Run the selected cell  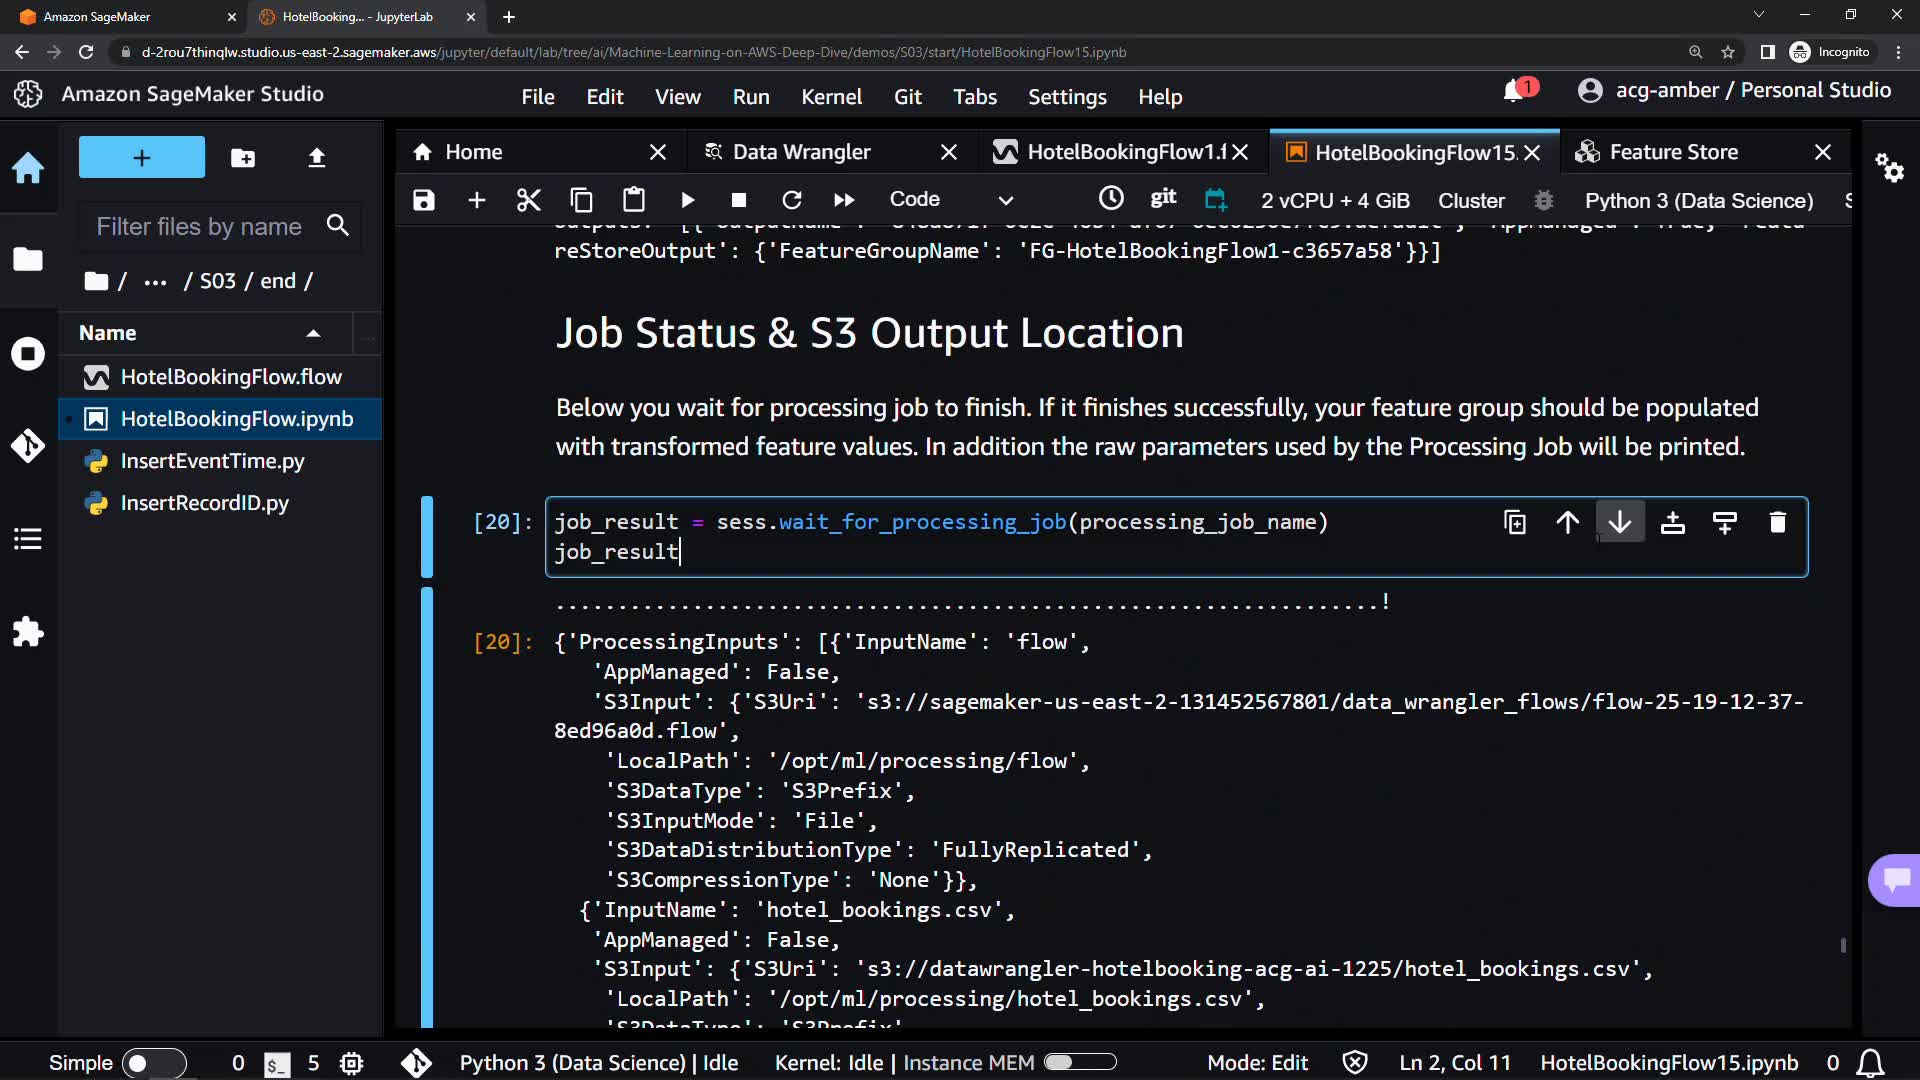coord(687,200)
